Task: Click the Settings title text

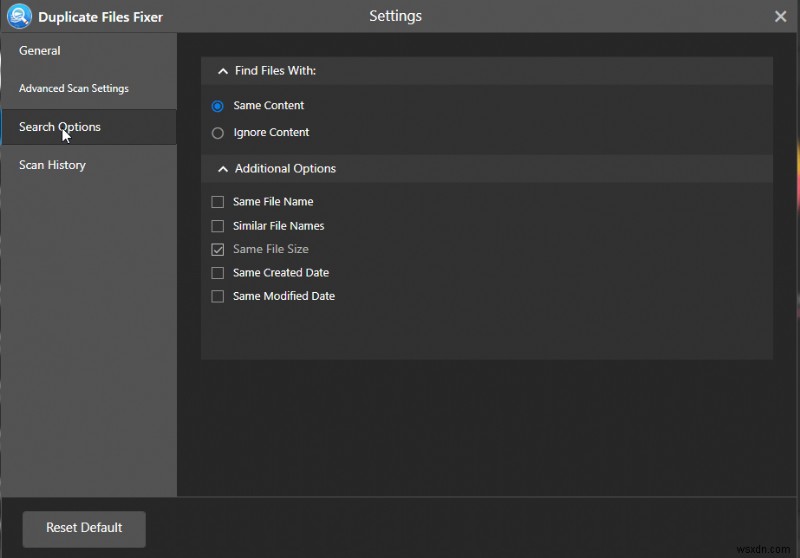Action: coord(395,16)
